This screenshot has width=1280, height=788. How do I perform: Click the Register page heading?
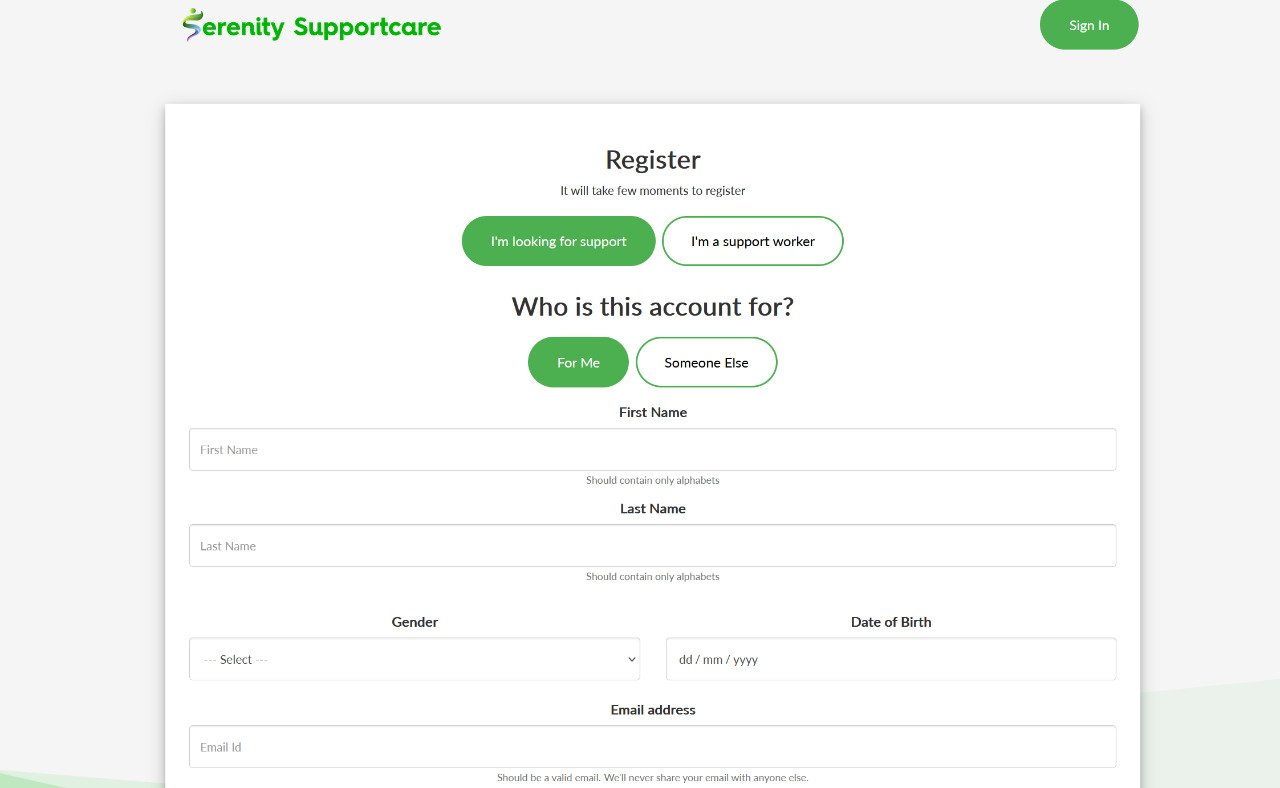652,159
